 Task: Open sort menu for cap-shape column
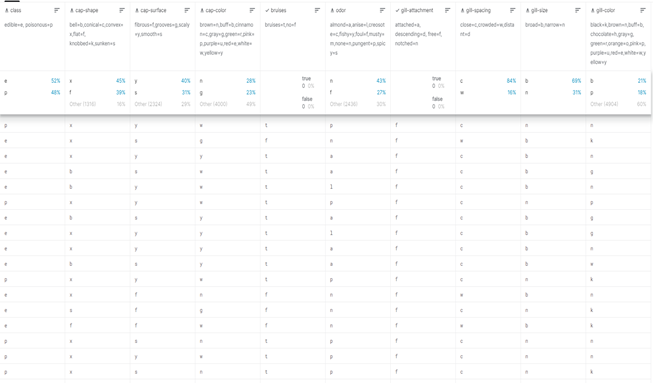tap(122, 10)
